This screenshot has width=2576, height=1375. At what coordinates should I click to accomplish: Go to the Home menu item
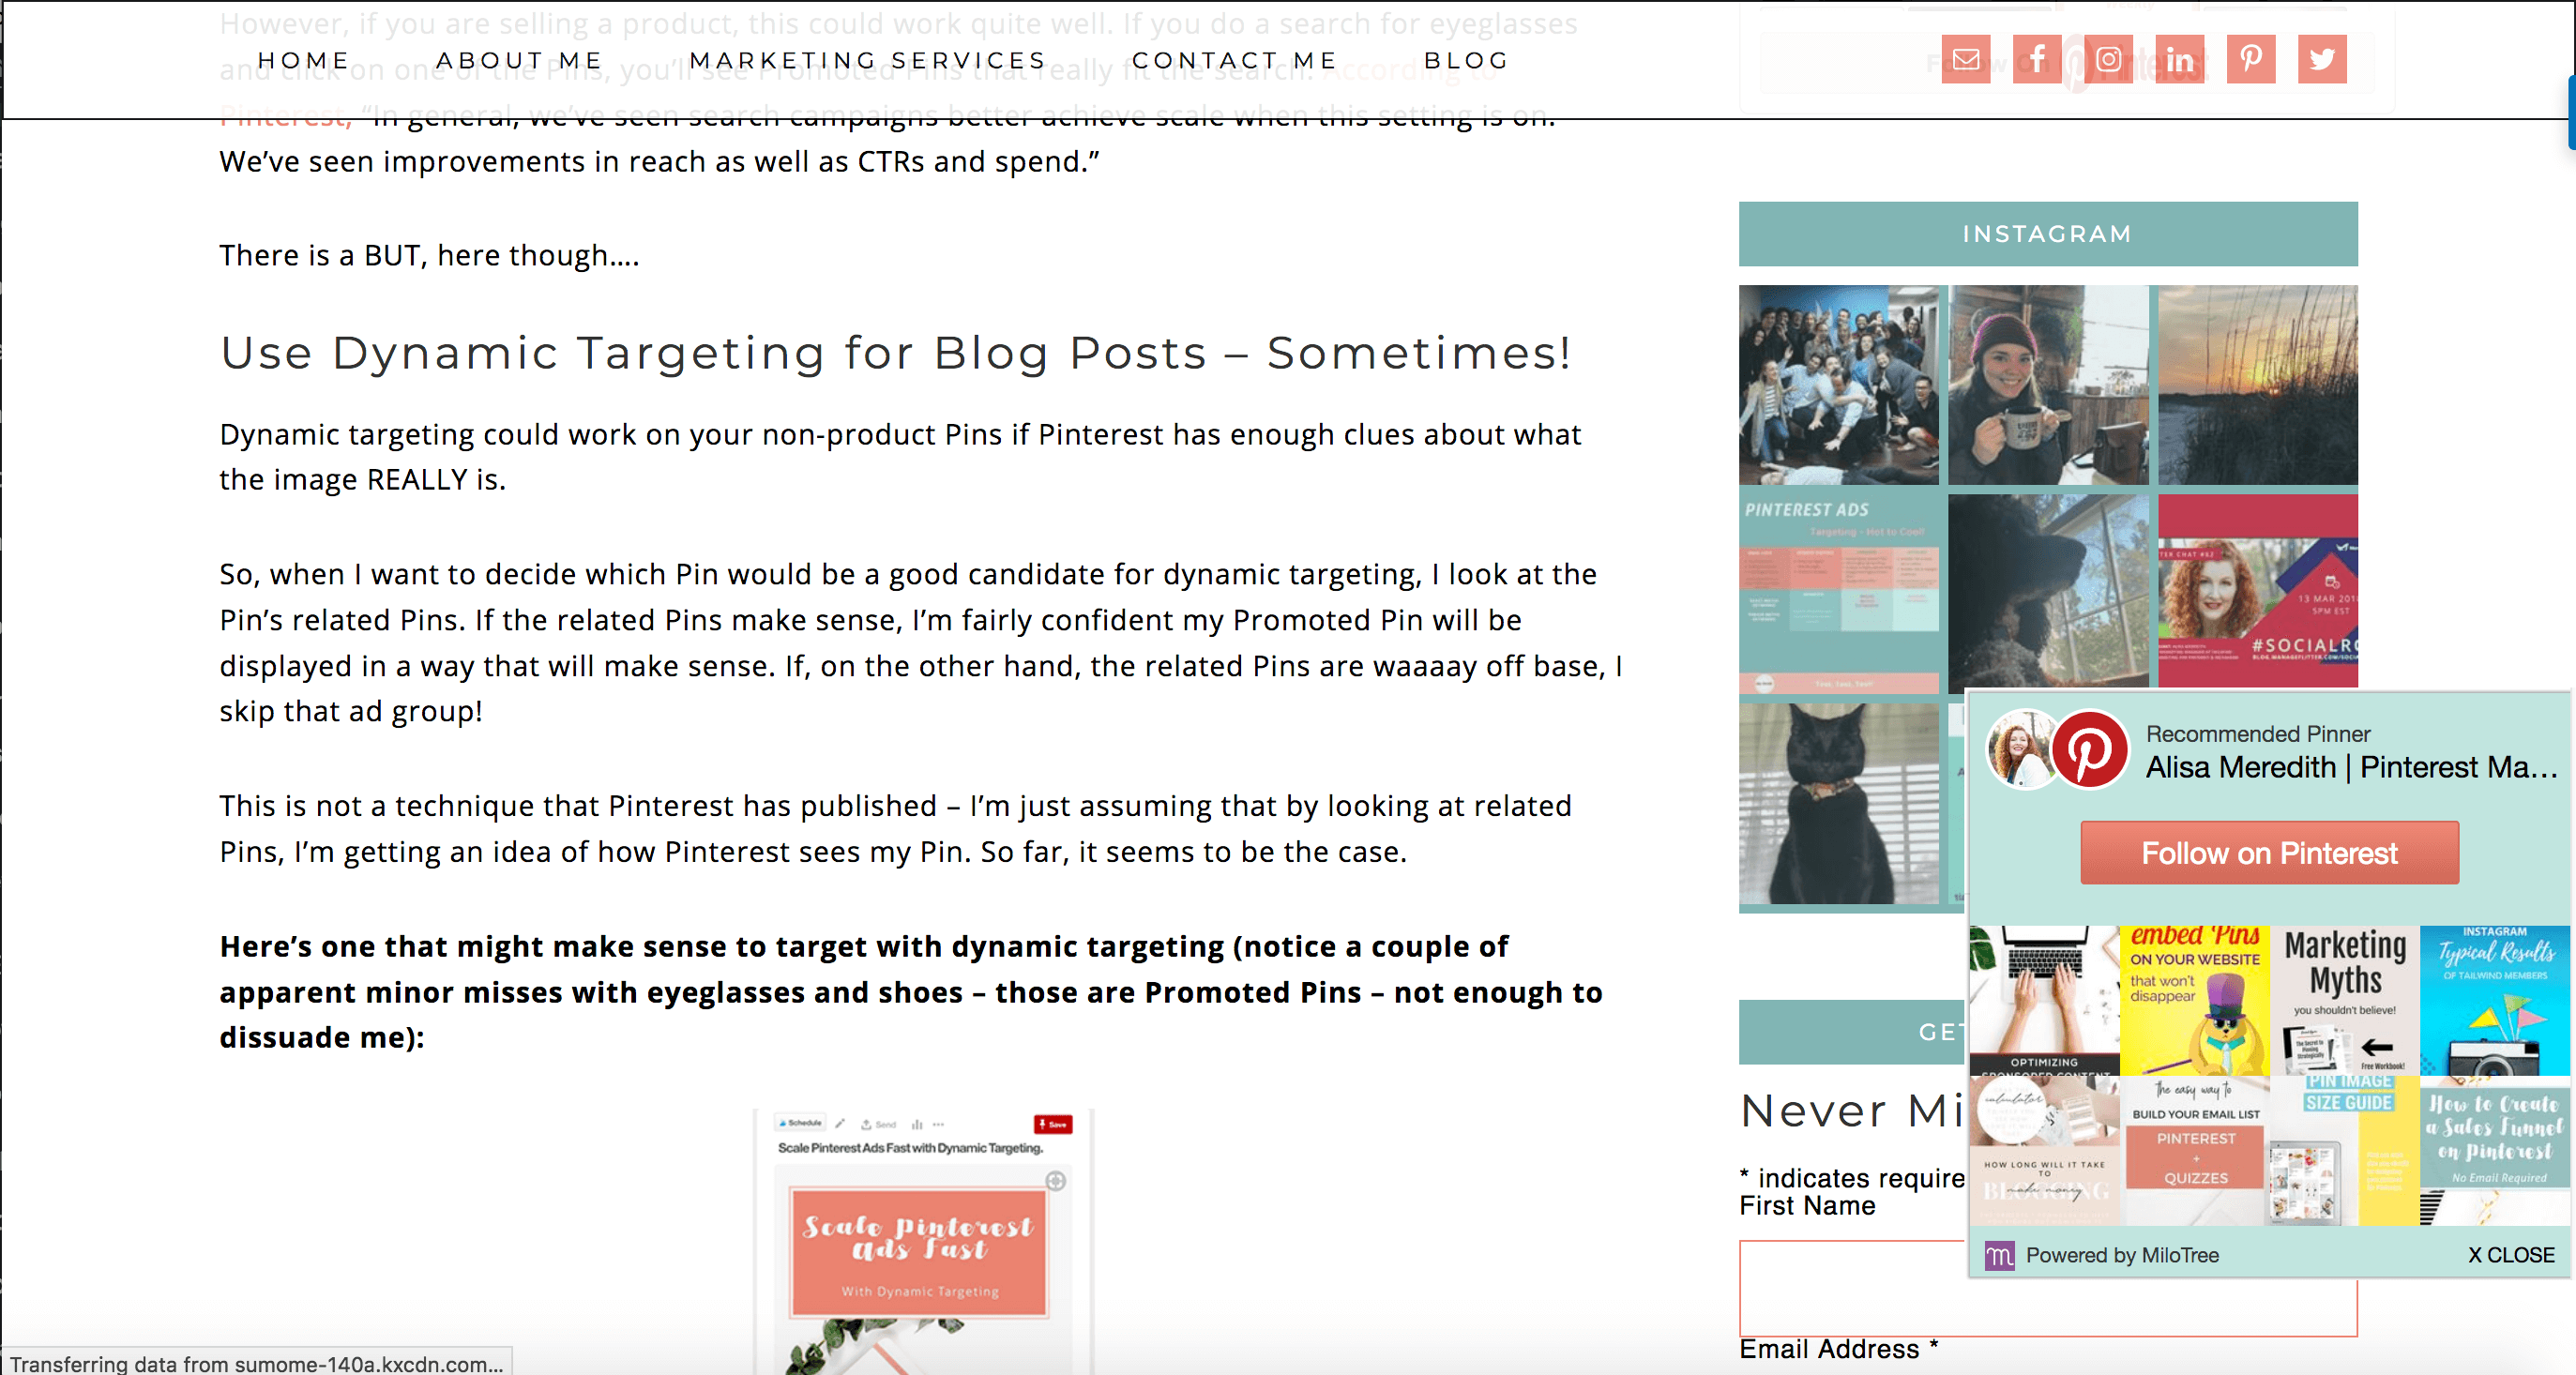304,61
